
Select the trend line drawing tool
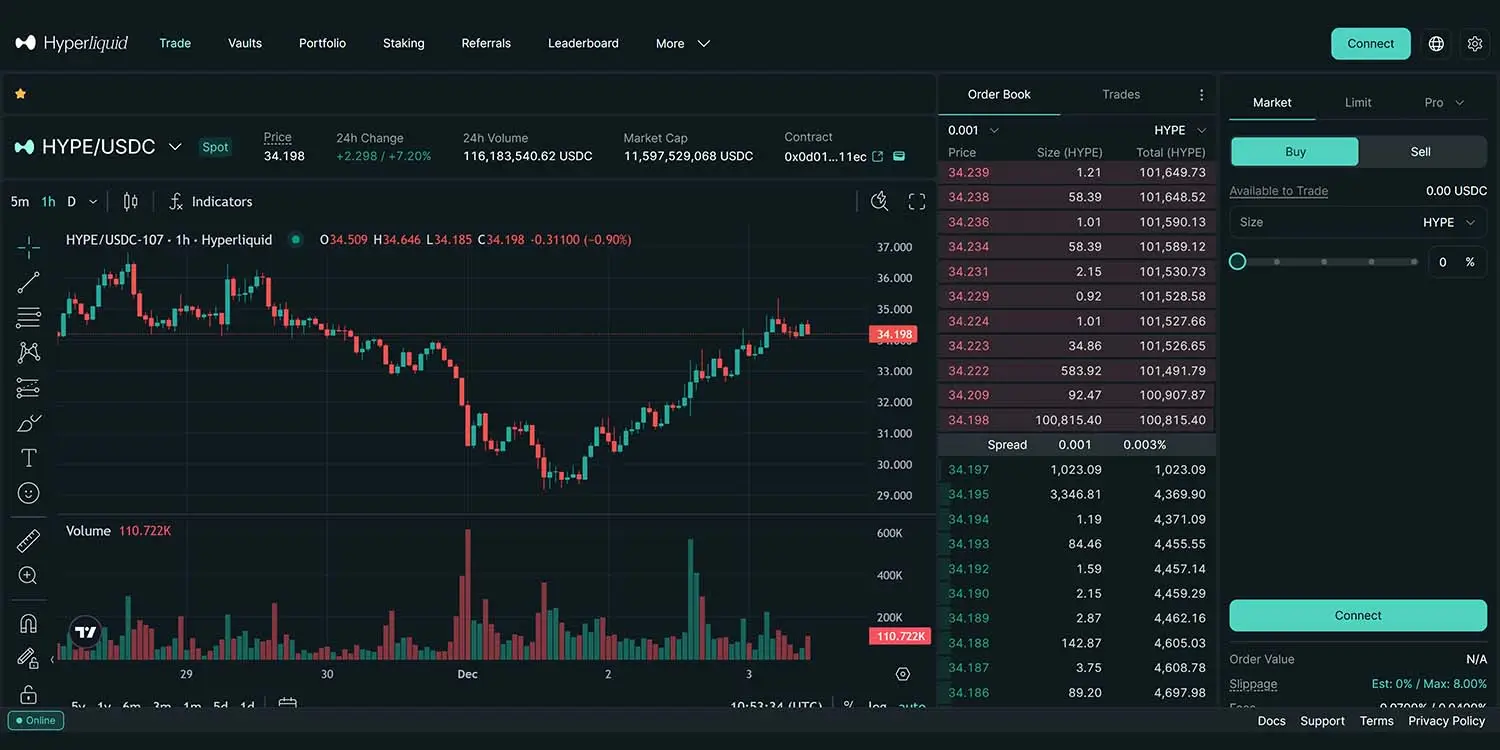coord(28,282)
